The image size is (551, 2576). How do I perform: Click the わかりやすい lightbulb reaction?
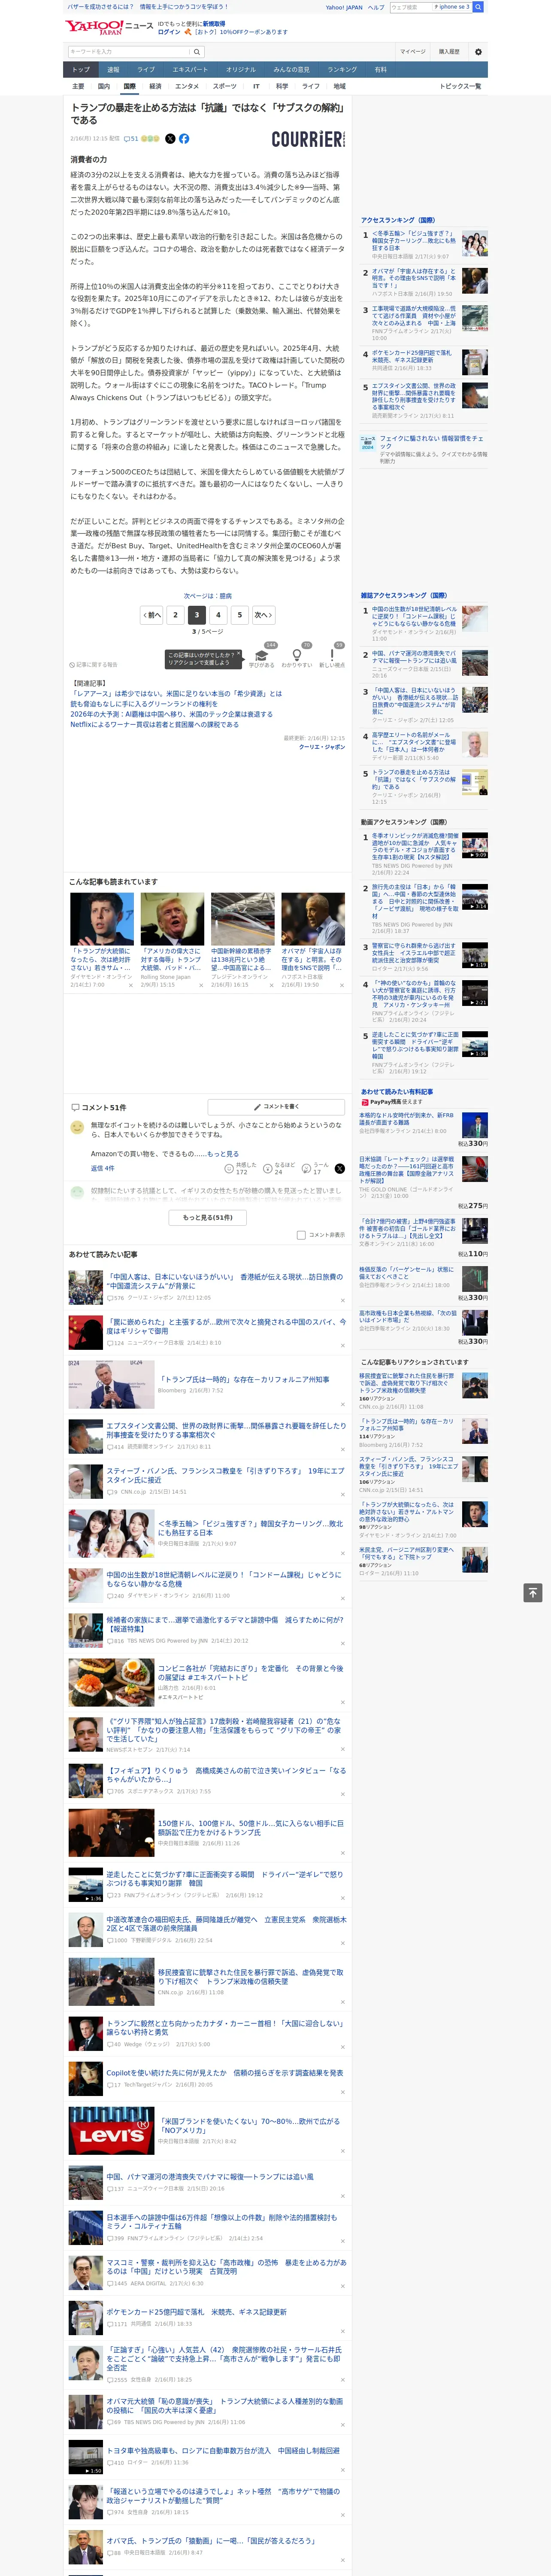click(x=296, y=656)
